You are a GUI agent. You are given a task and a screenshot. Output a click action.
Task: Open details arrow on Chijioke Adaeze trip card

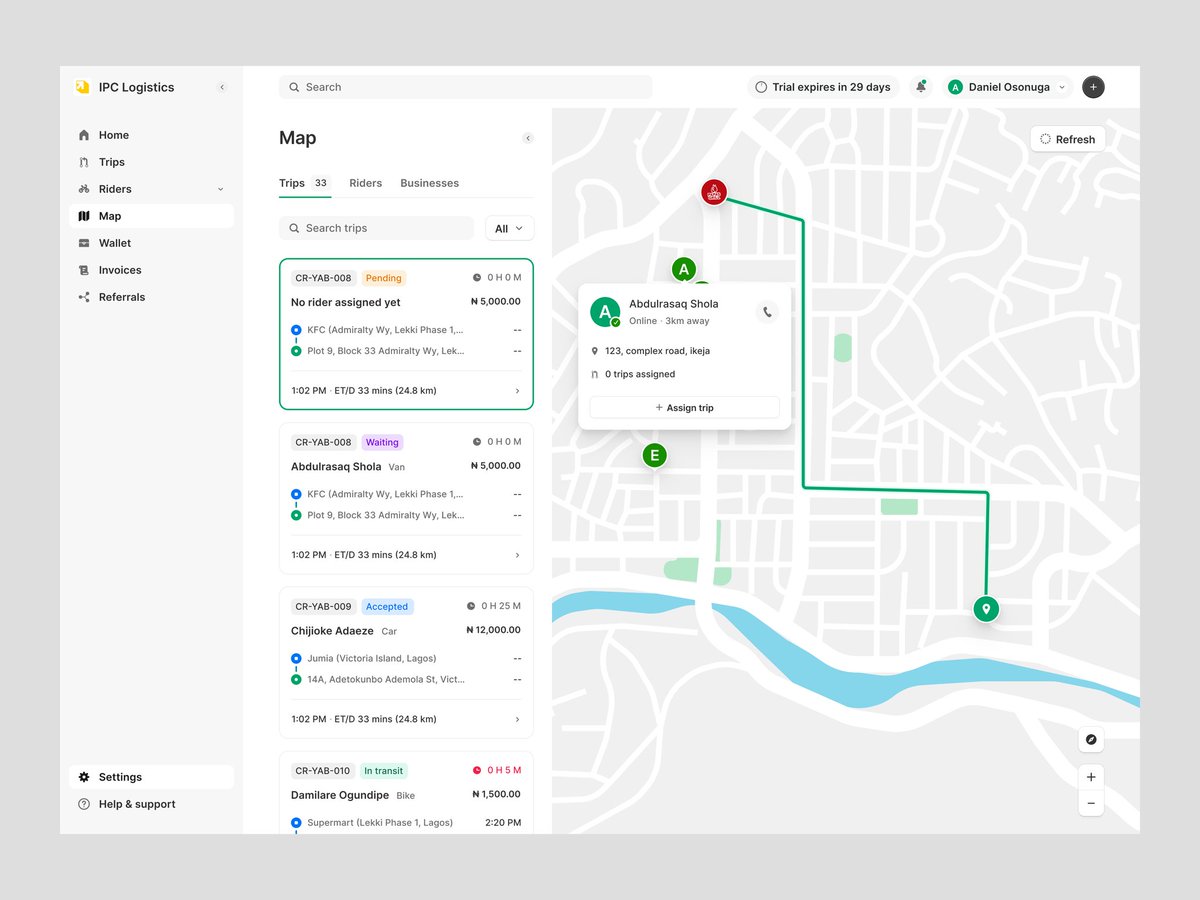tap(517, 719)
